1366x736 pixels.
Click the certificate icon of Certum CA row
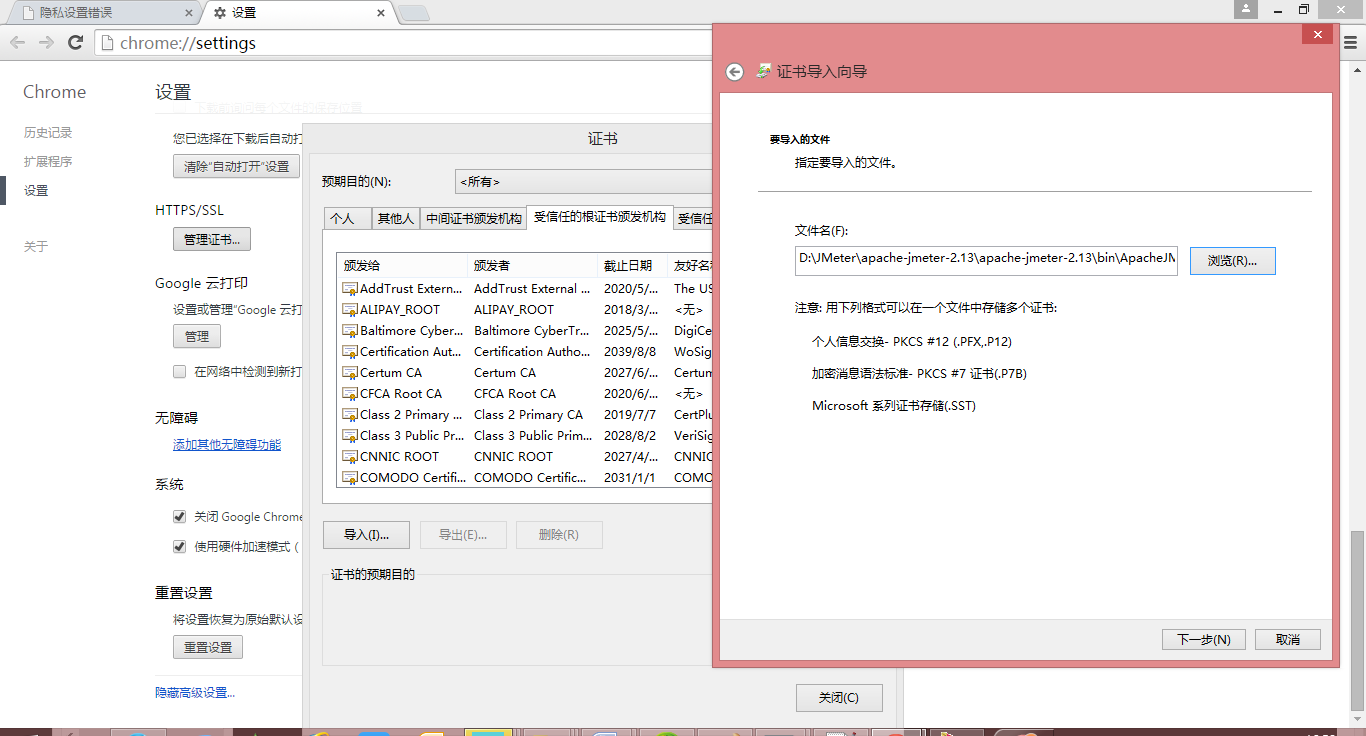tap(350, 373)
